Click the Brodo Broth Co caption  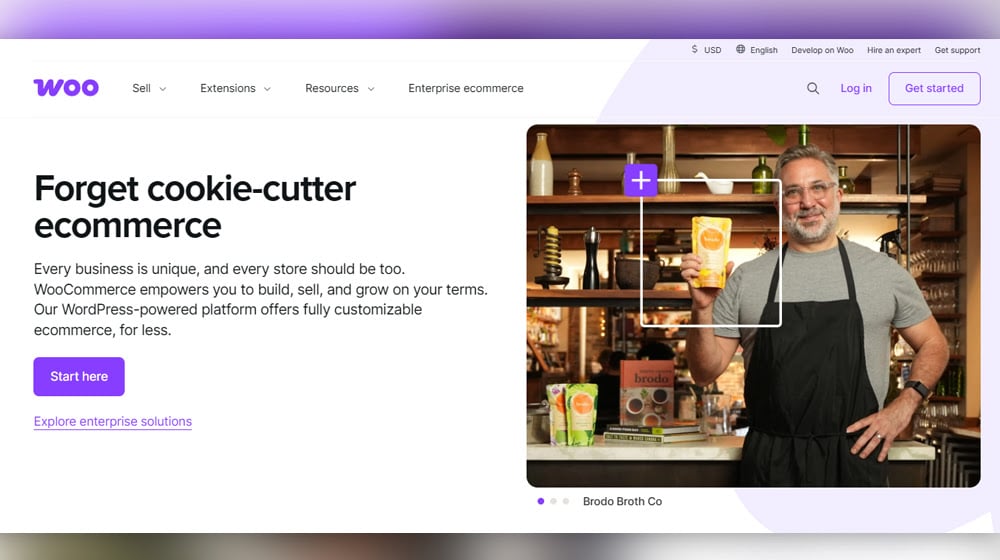pyautogui.click(x=622, y=501)
